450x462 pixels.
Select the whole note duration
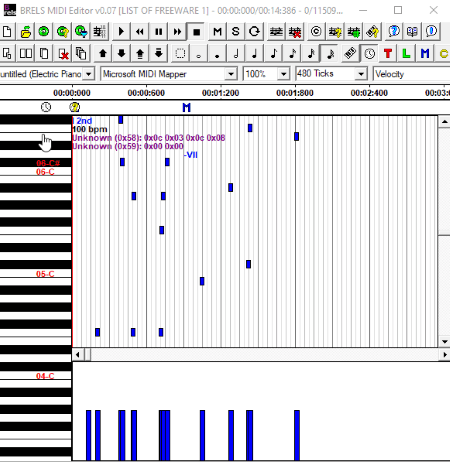(x=199, y=53)
